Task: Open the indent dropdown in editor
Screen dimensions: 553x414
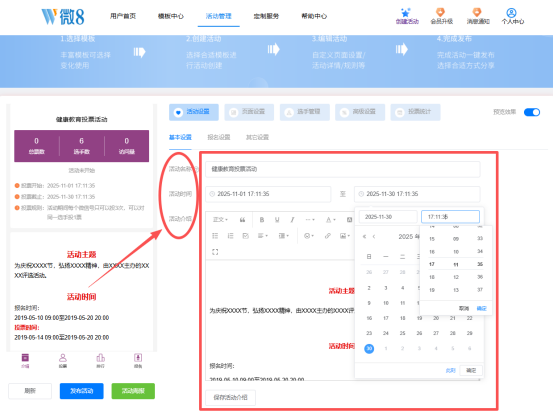Action: pos(284,236)
